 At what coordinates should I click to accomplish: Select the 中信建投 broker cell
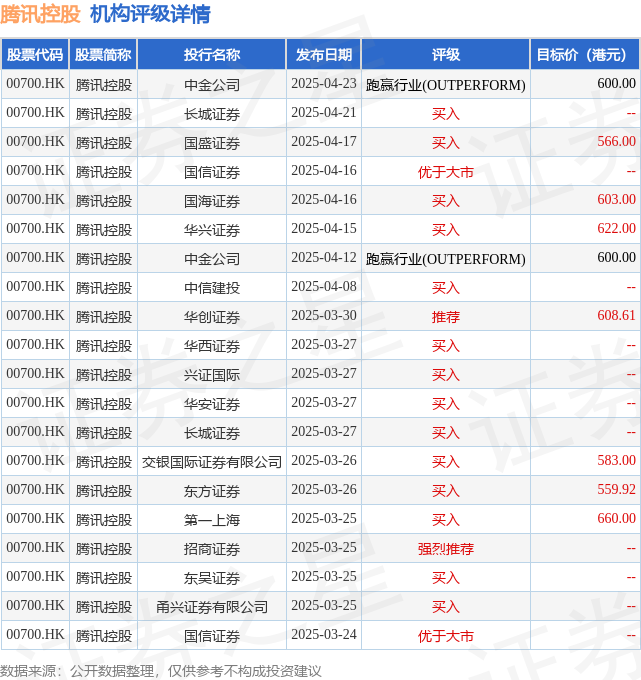point(212,288)
